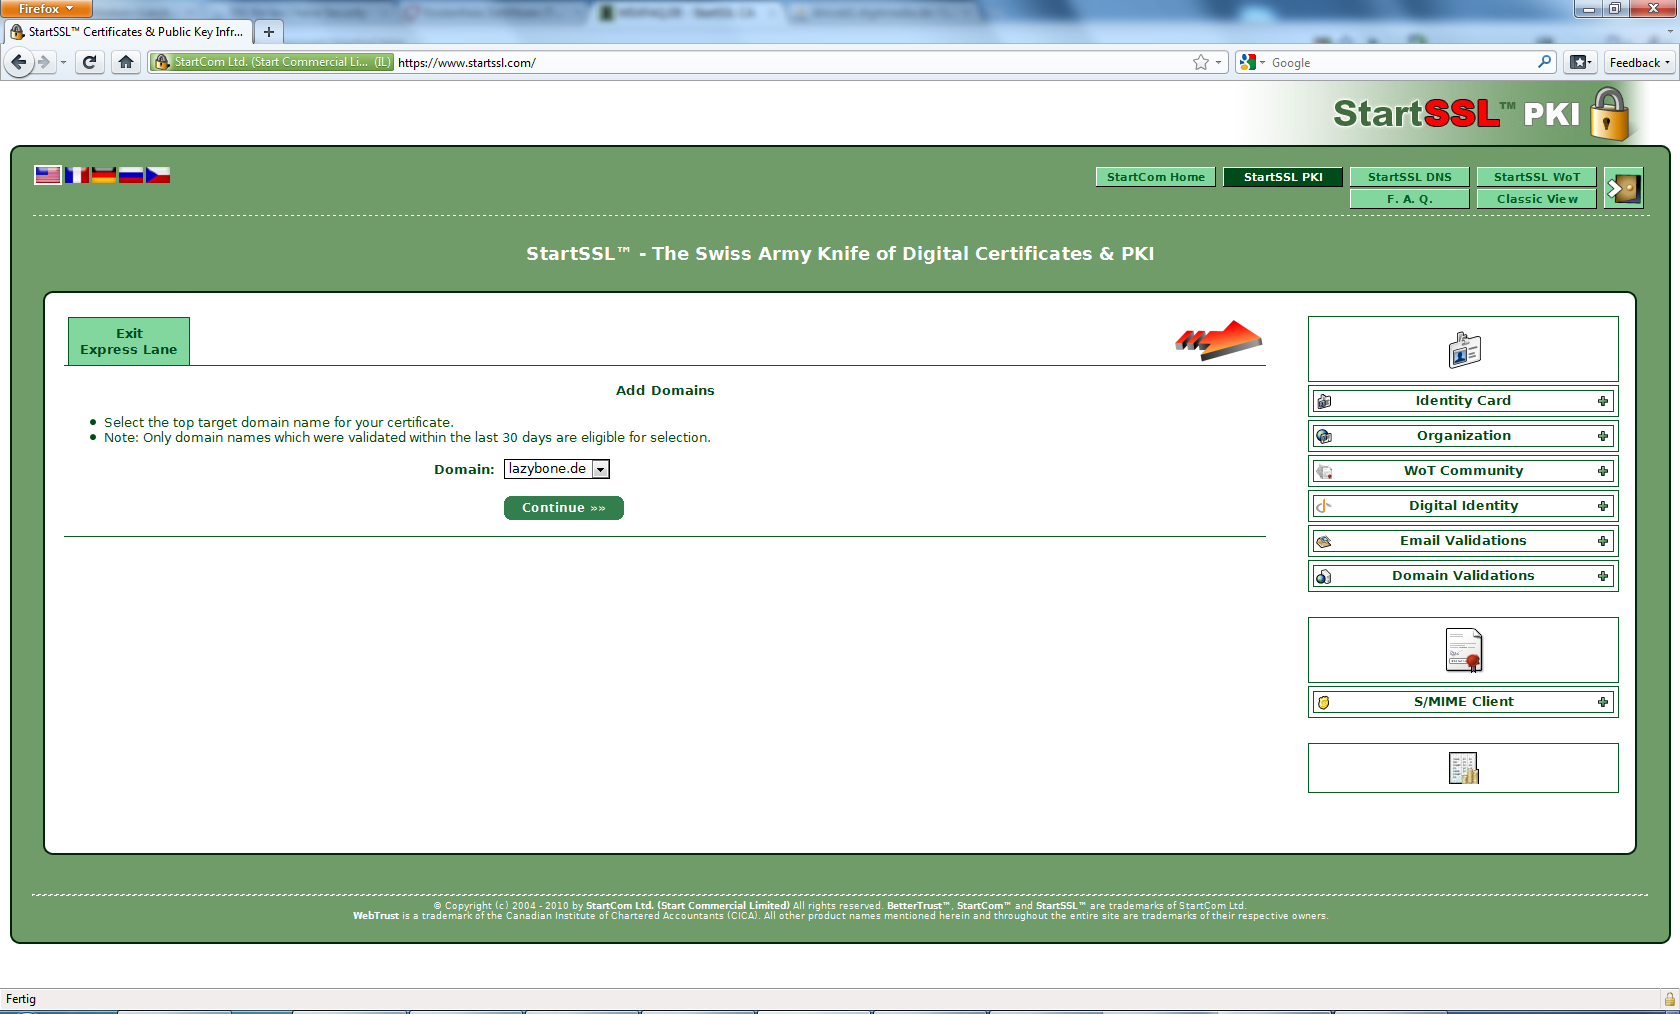The image size is (1680, 1014).
Task: Select the StartSSL PKI menu item
Action: coord(1283,177)
